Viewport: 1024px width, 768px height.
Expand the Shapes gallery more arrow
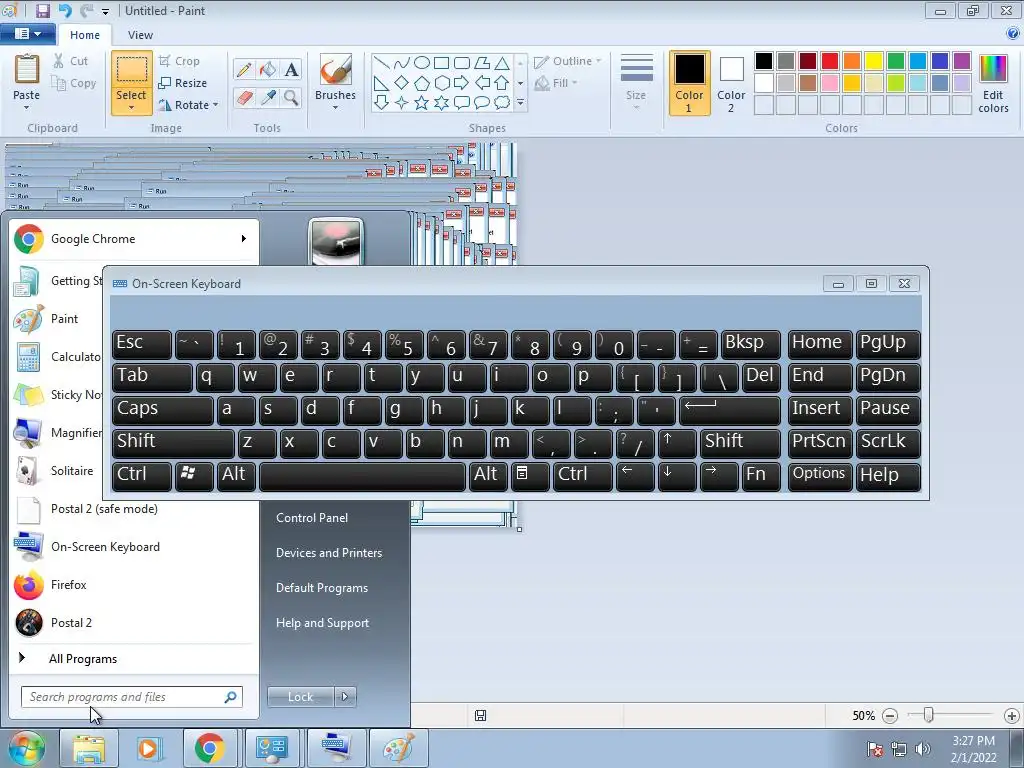(520, 103)
